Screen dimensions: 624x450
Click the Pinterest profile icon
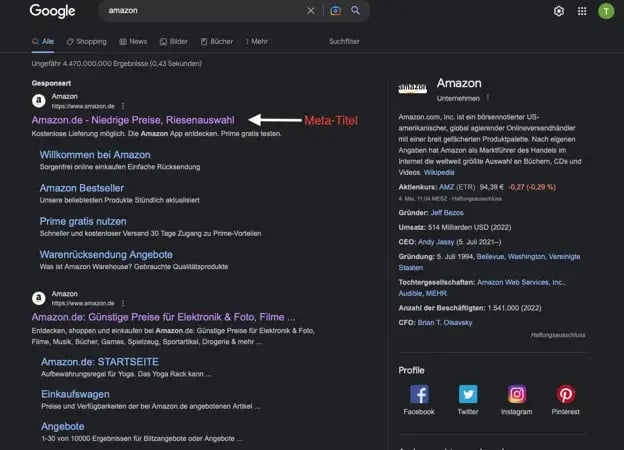pos(566,394)
